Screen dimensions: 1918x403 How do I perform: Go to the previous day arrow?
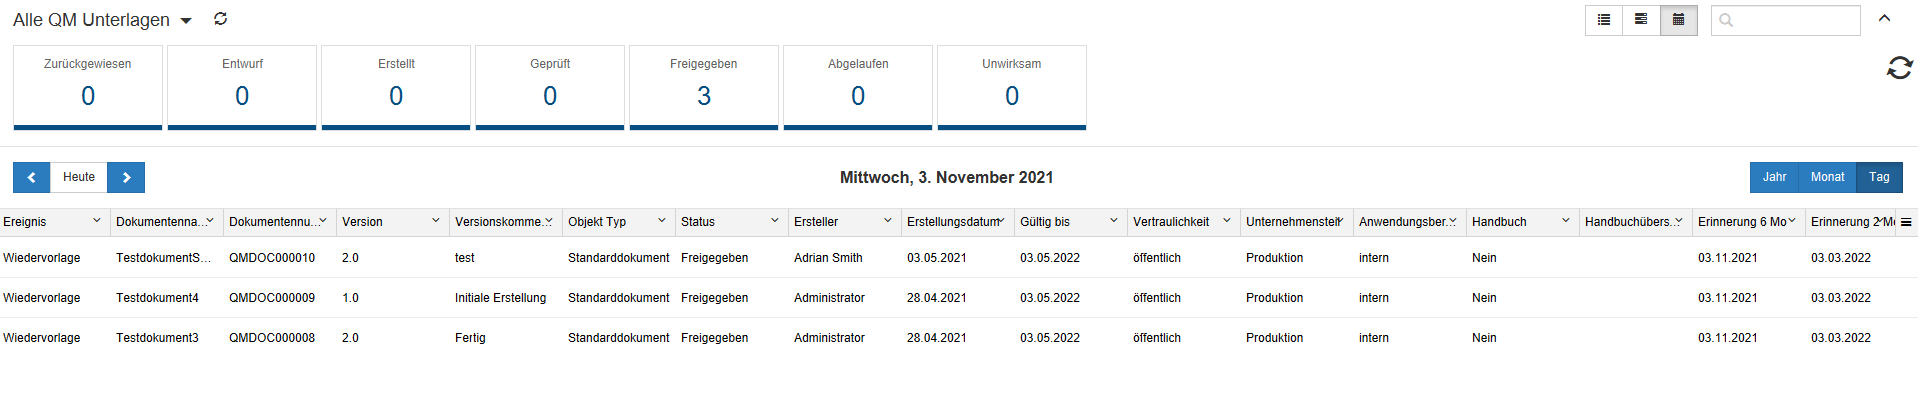pos(32,177)
